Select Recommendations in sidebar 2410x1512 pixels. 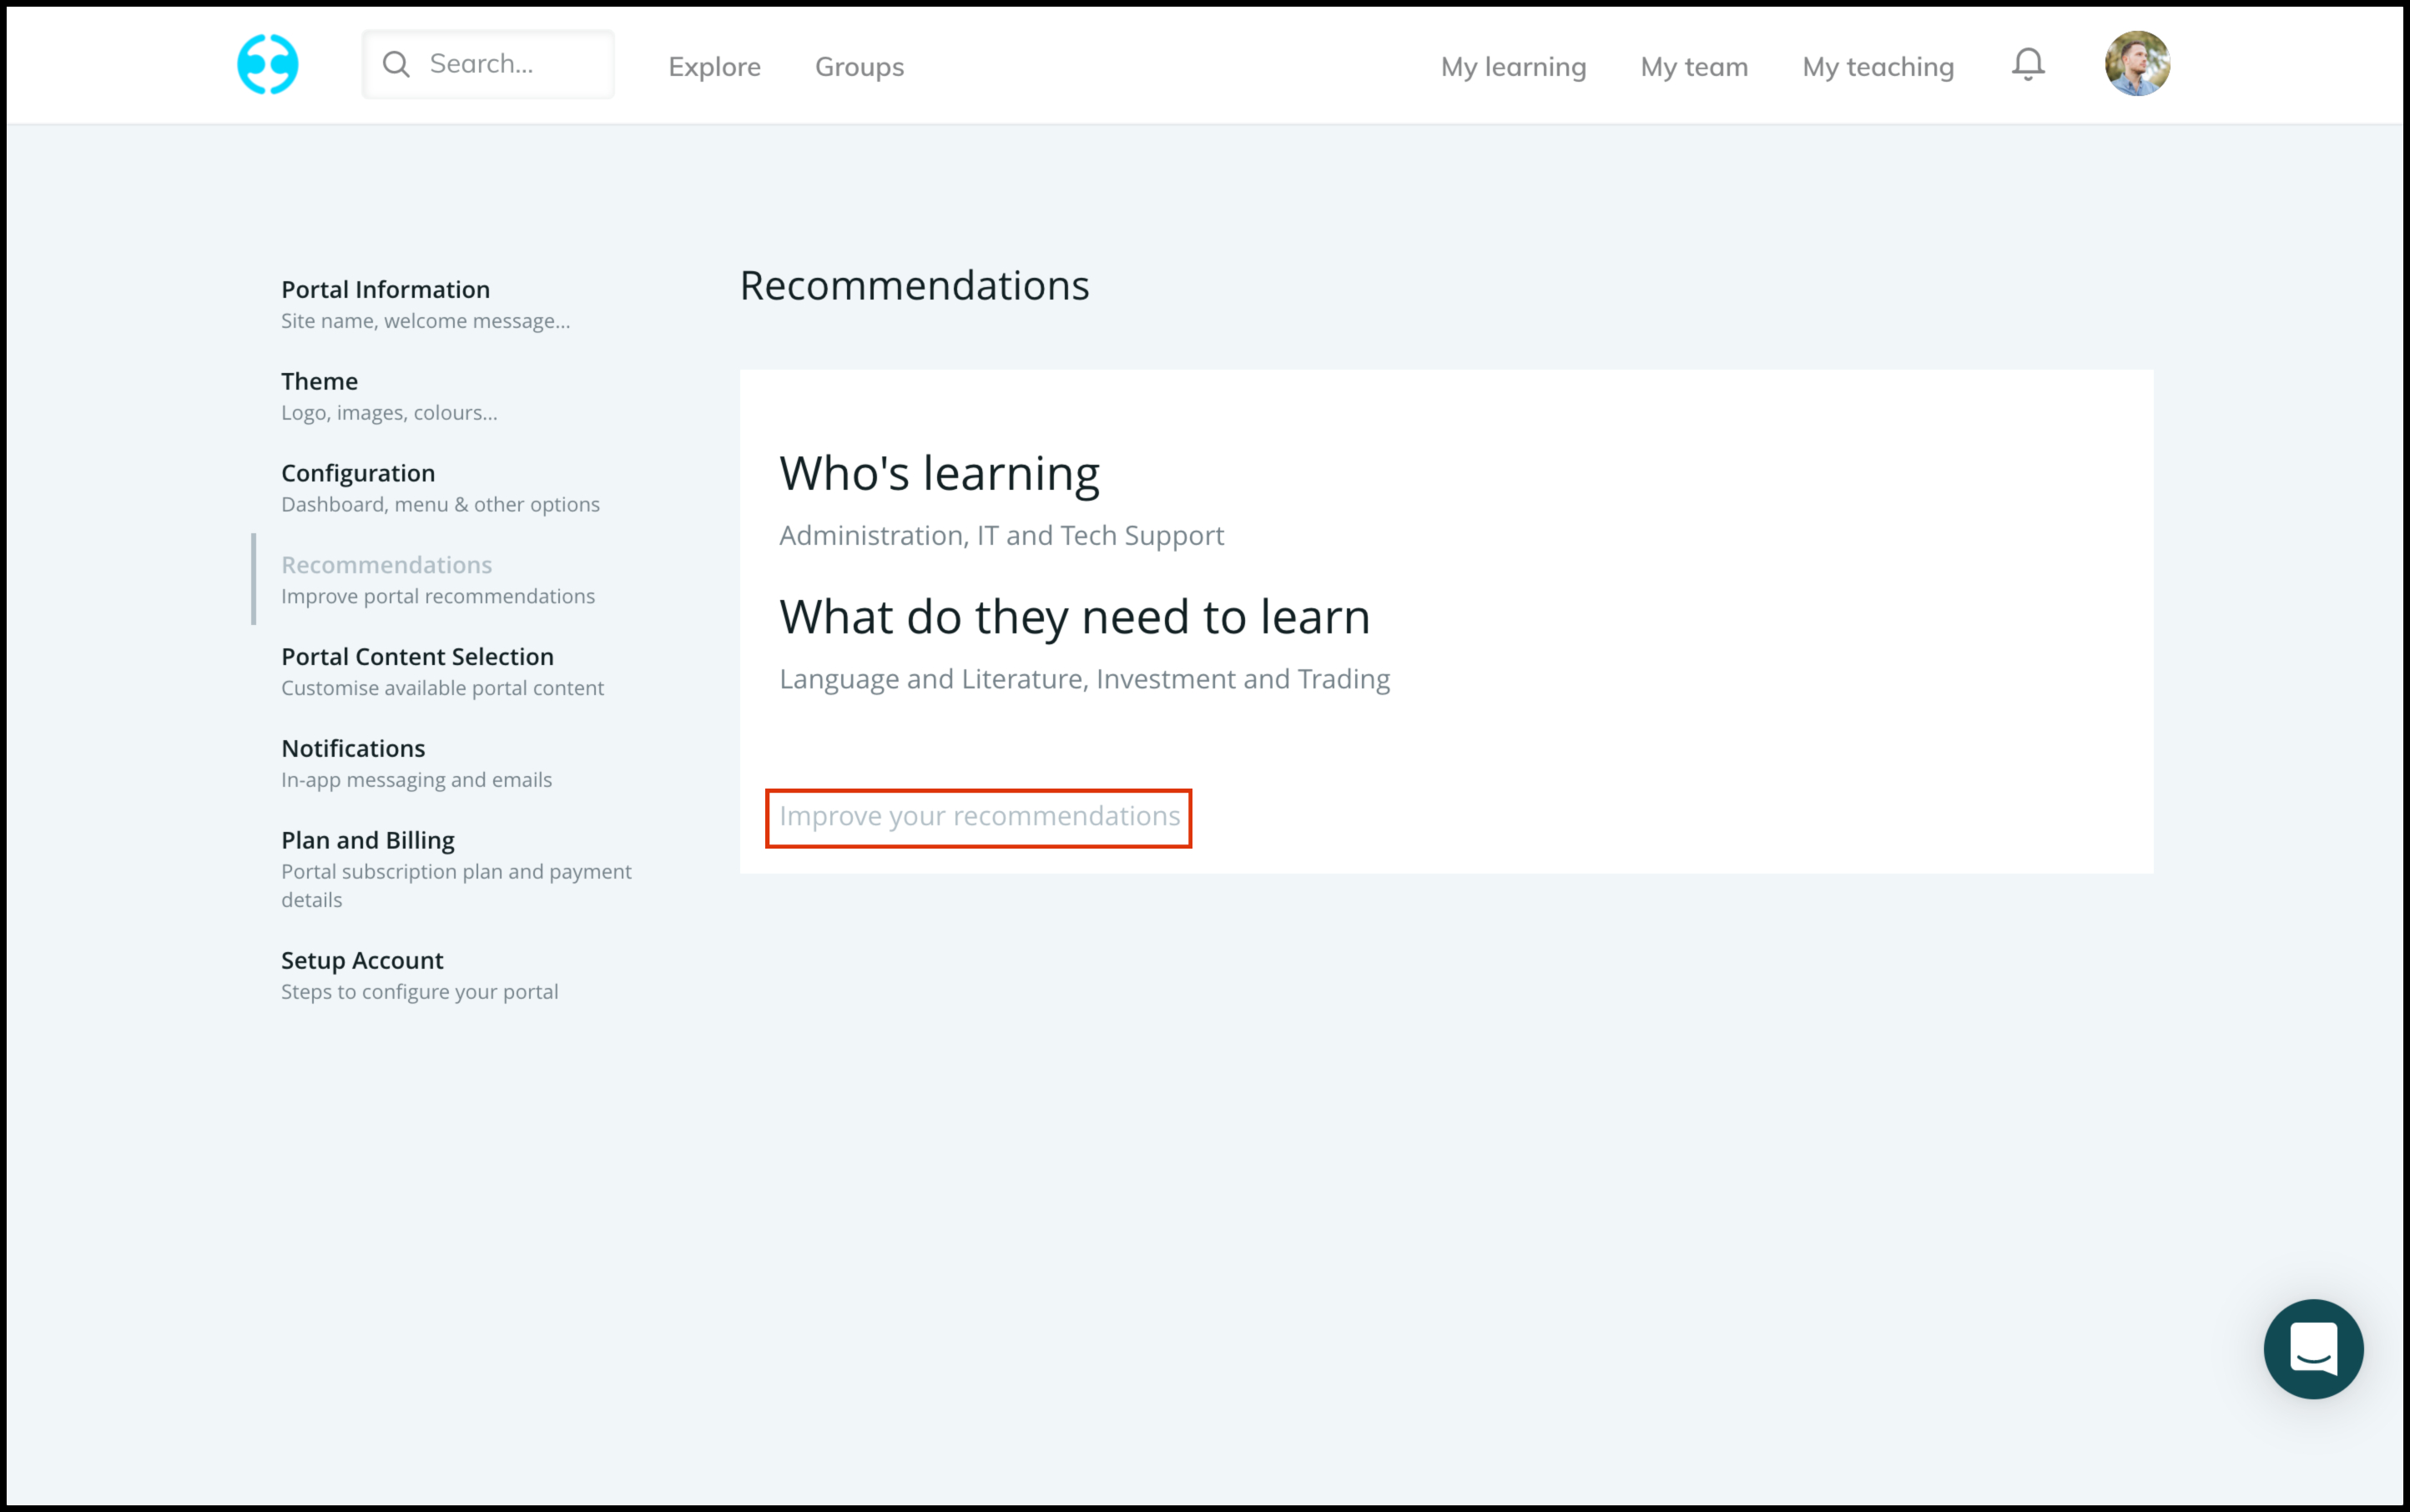pyautogui.click(x=386, y=565)
